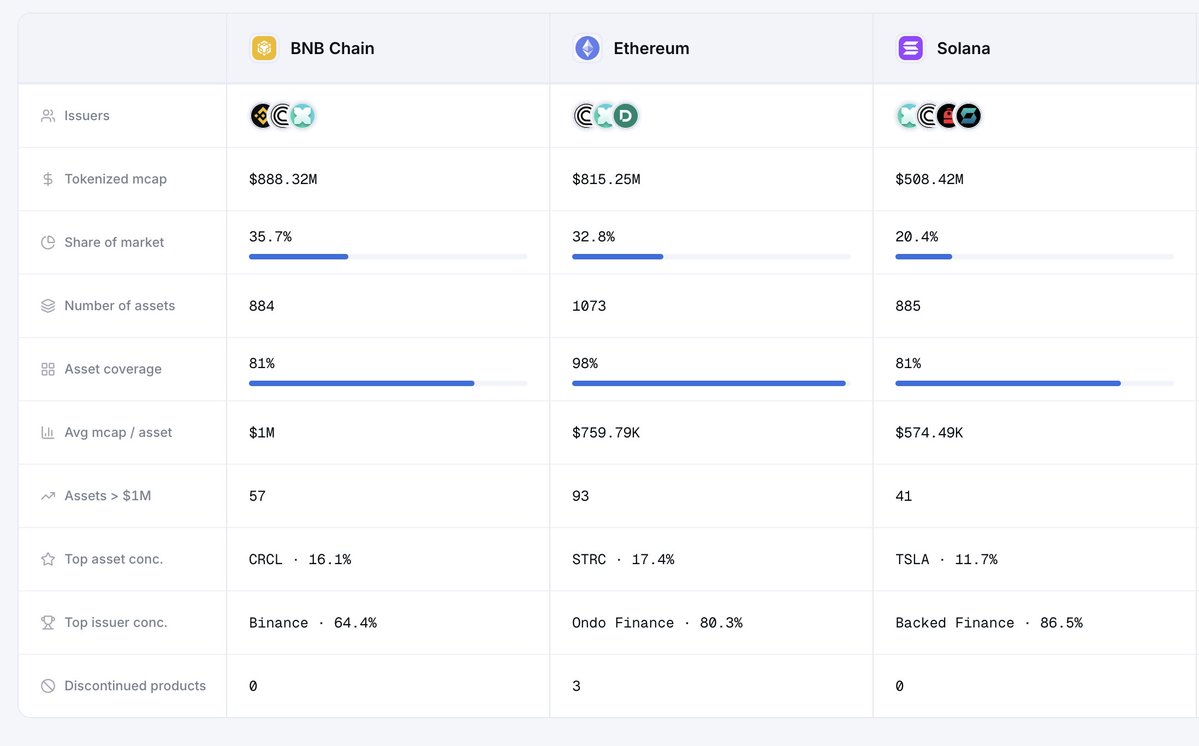This screenshot has height=746, width=1199.
Task: Click the teal X issuer icon under Ethereum
Action: click(606, 115)
